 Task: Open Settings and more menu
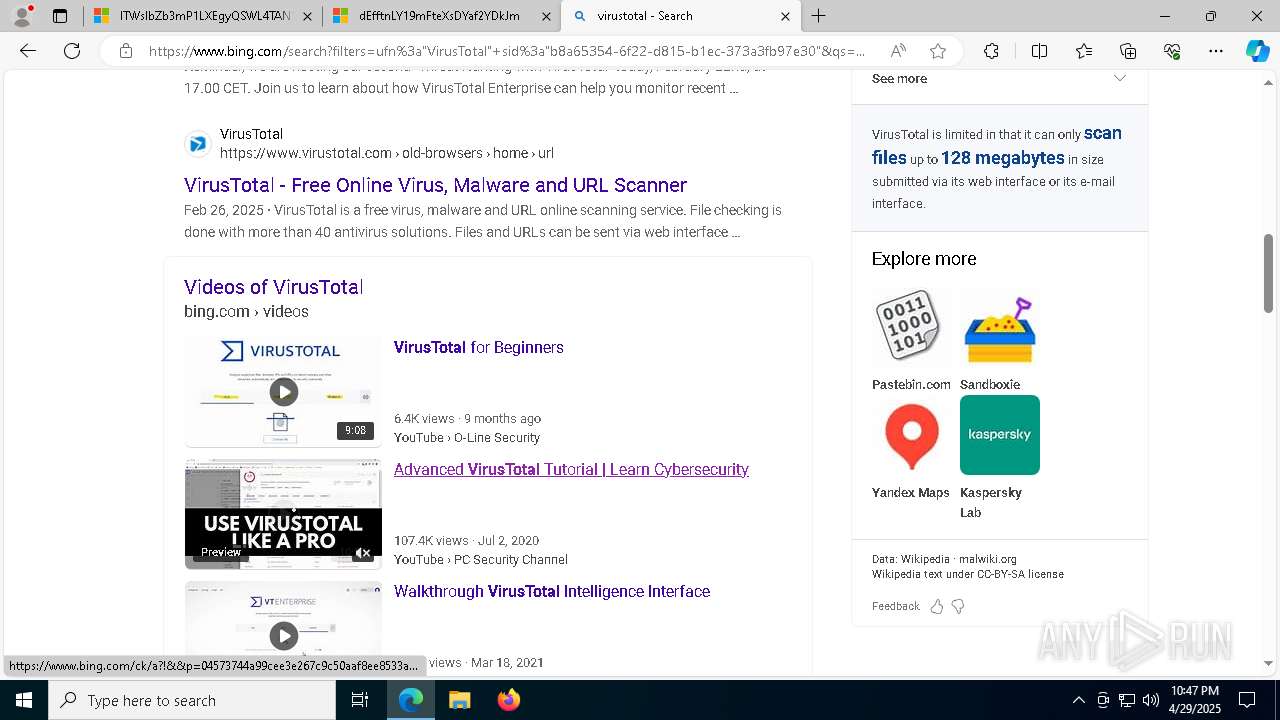pos(1216,51)
